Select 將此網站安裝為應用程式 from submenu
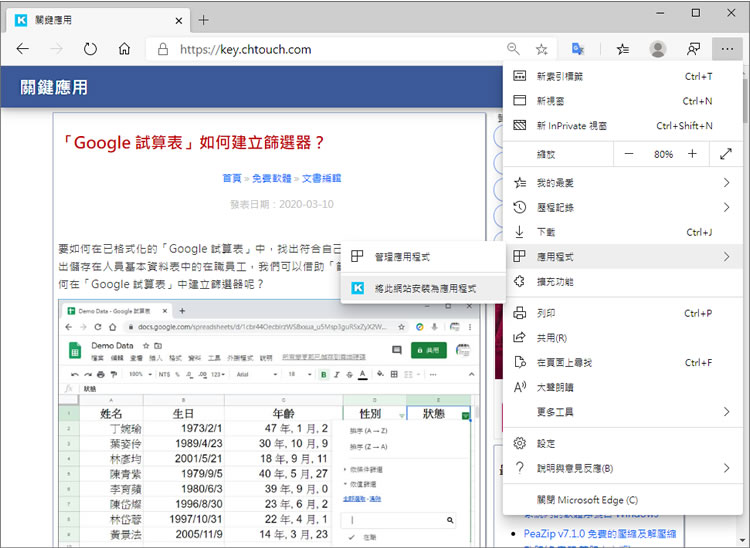This screenshot has width=750, height=548. coord(425,288)
